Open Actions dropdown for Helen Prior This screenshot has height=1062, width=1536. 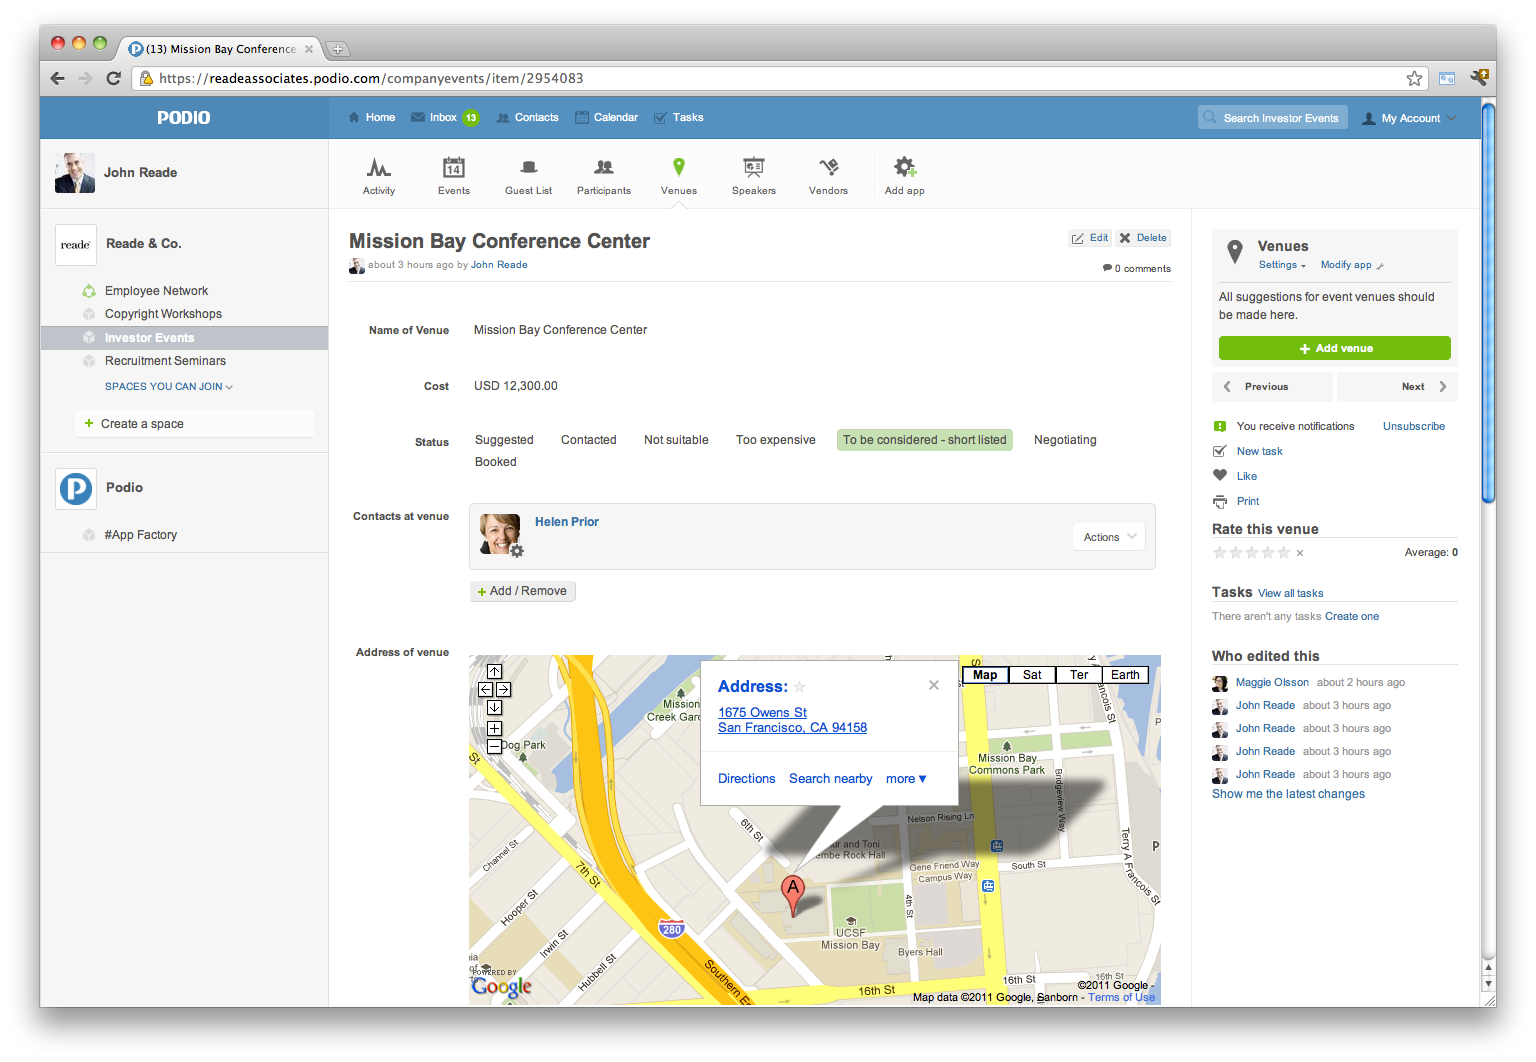coord(1109,537)
